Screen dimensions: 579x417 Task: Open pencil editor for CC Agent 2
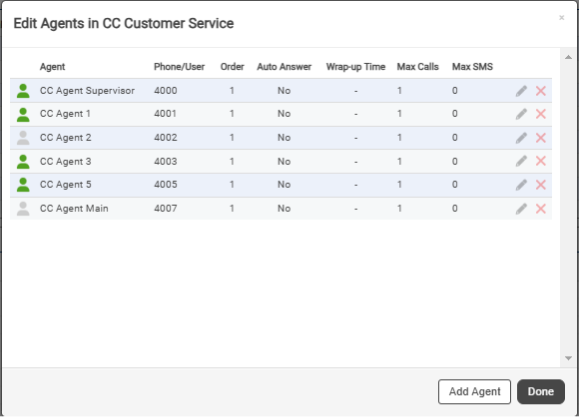[521, 138]
